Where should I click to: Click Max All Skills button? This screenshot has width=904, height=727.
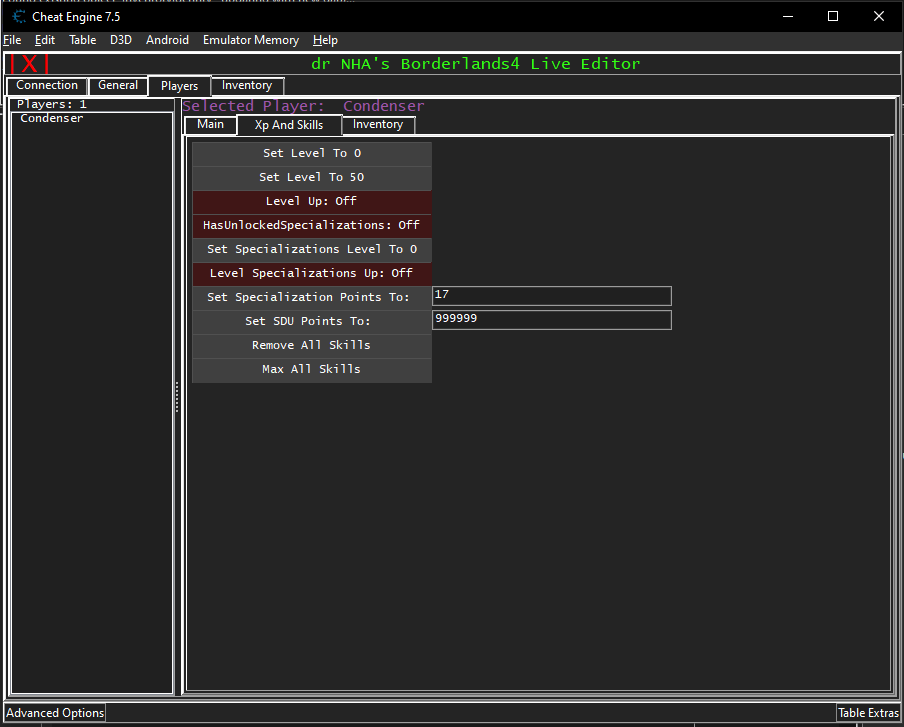(312, 370)
